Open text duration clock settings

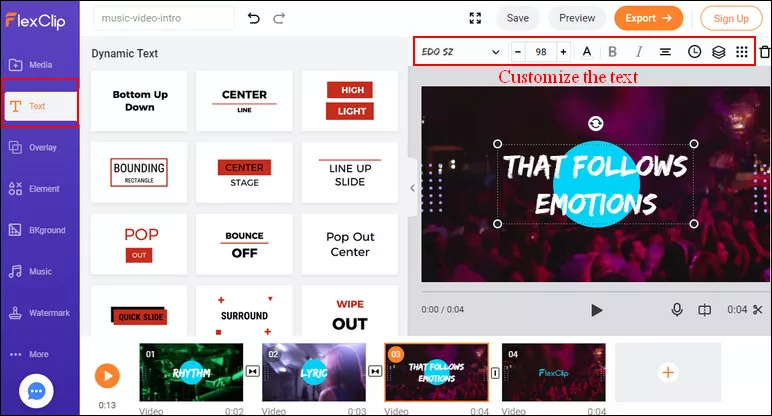[x=694, y=52]
